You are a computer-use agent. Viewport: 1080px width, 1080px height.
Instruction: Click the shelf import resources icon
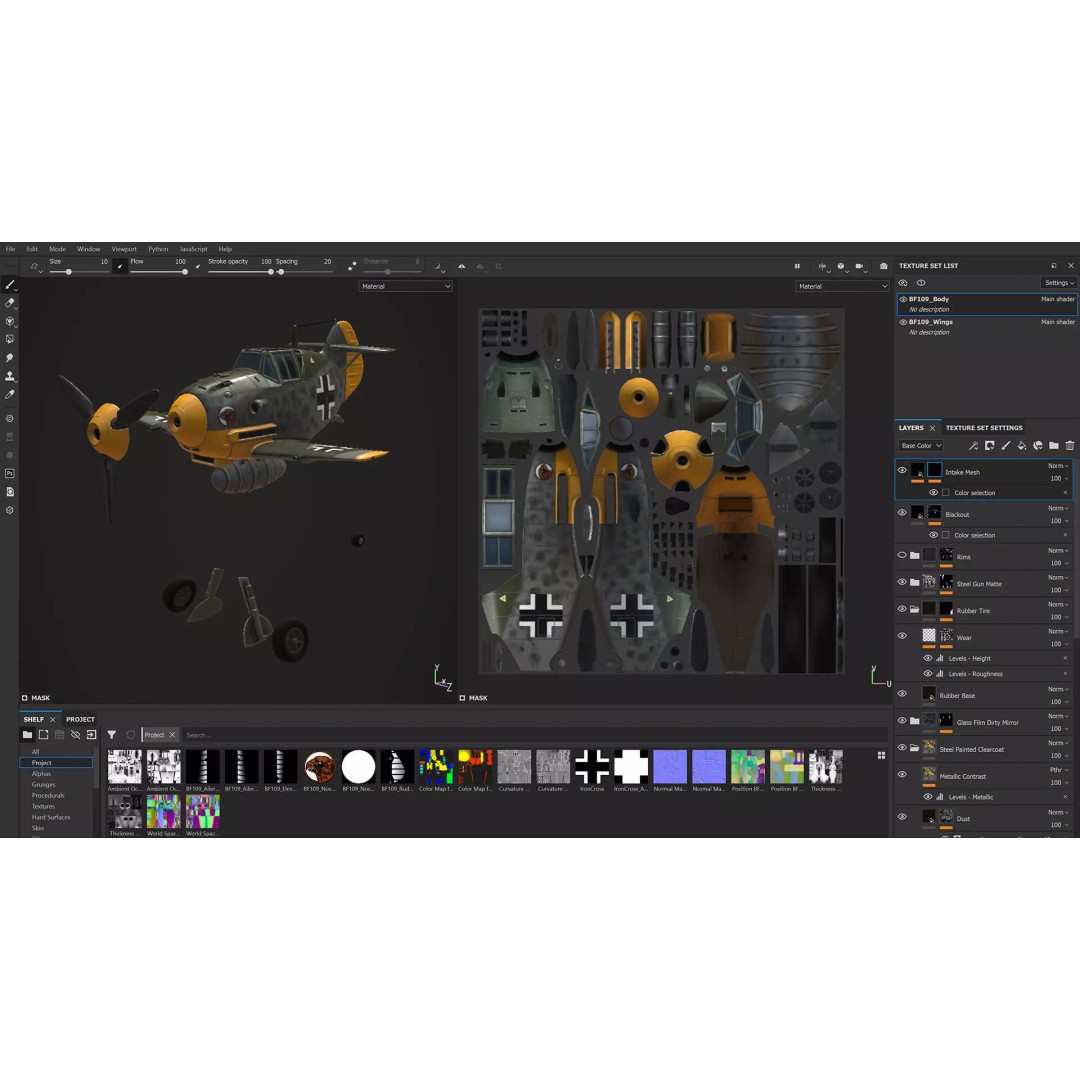(x=92, y=735)
